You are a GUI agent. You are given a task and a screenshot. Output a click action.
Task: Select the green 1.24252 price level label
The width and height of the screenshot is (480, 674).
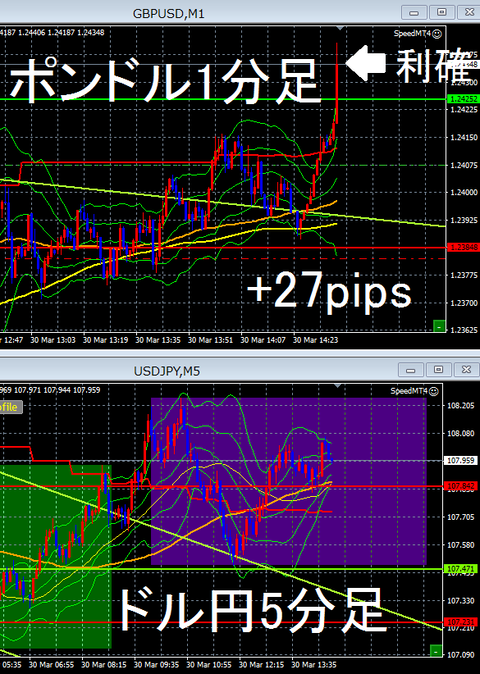[463, 99]
